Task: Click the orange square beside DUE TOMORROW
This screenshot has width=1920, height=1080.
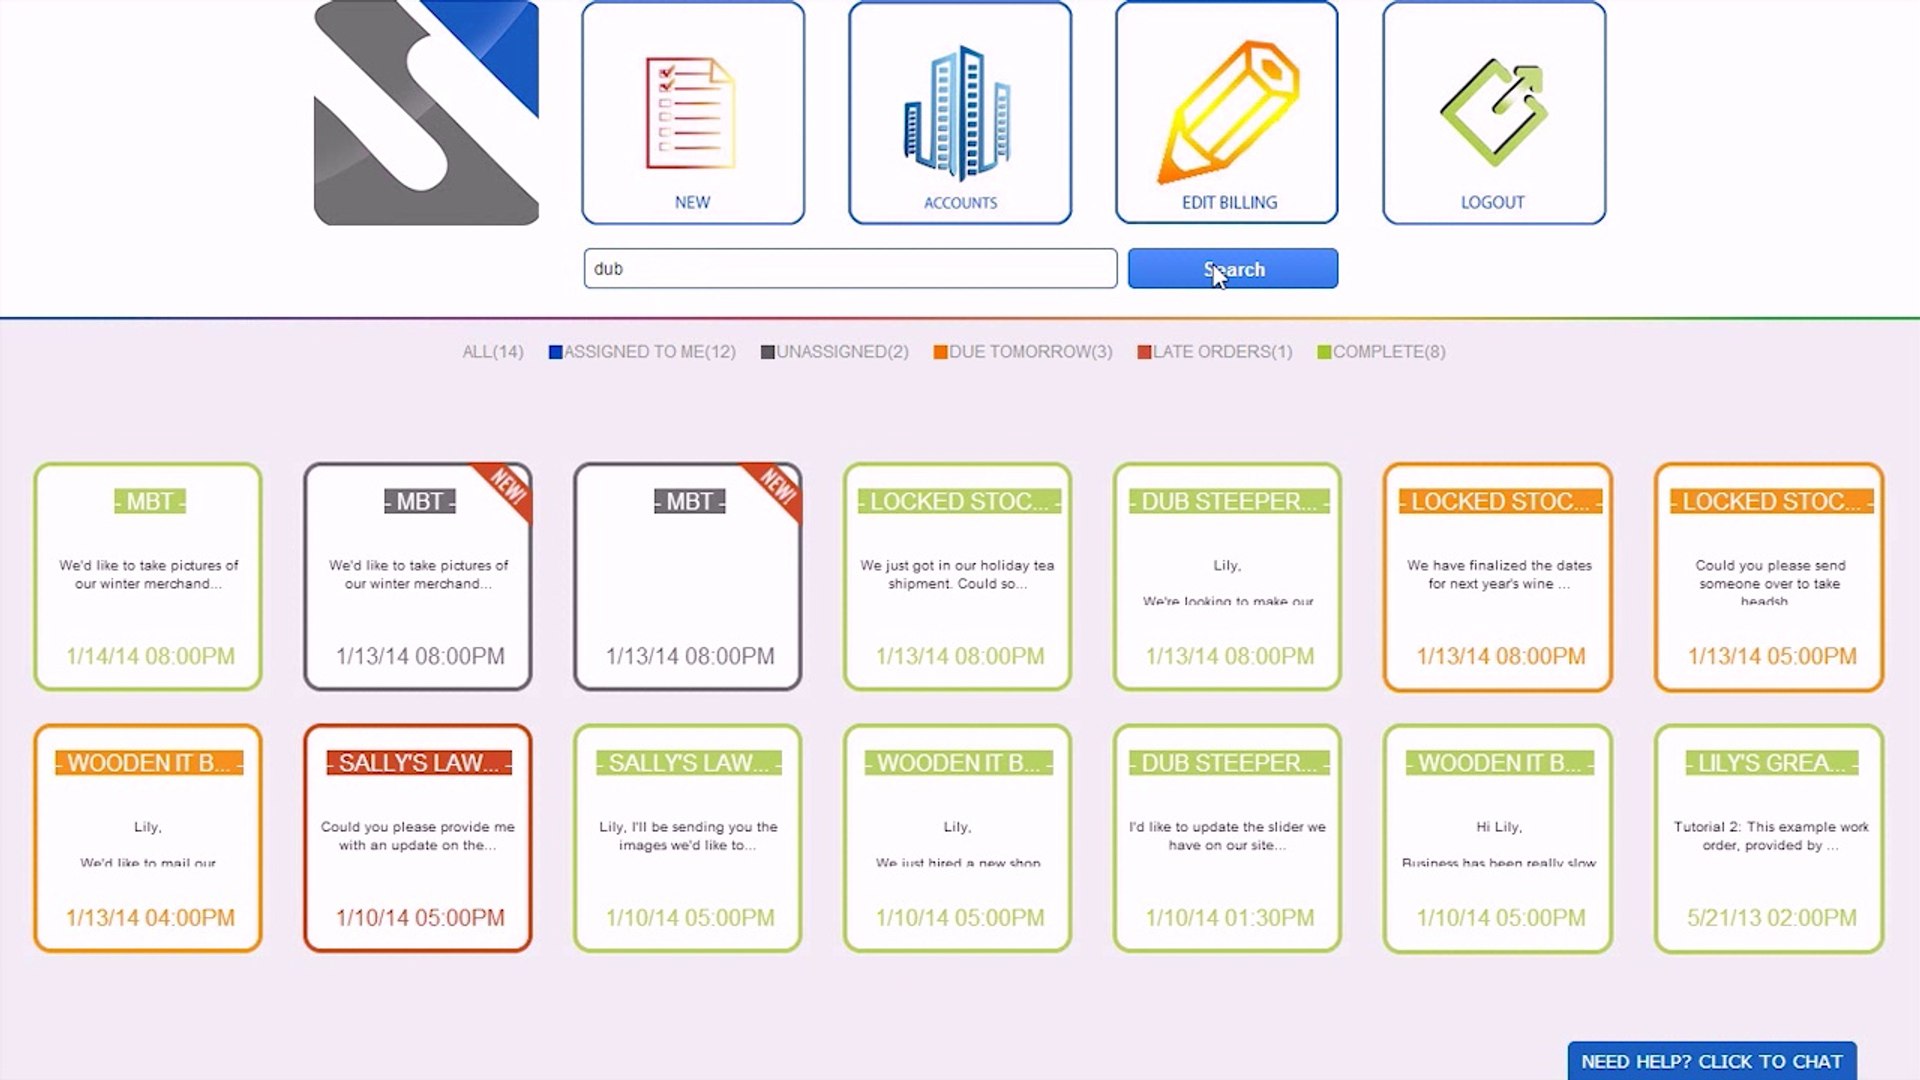Action: click(939, 351)
